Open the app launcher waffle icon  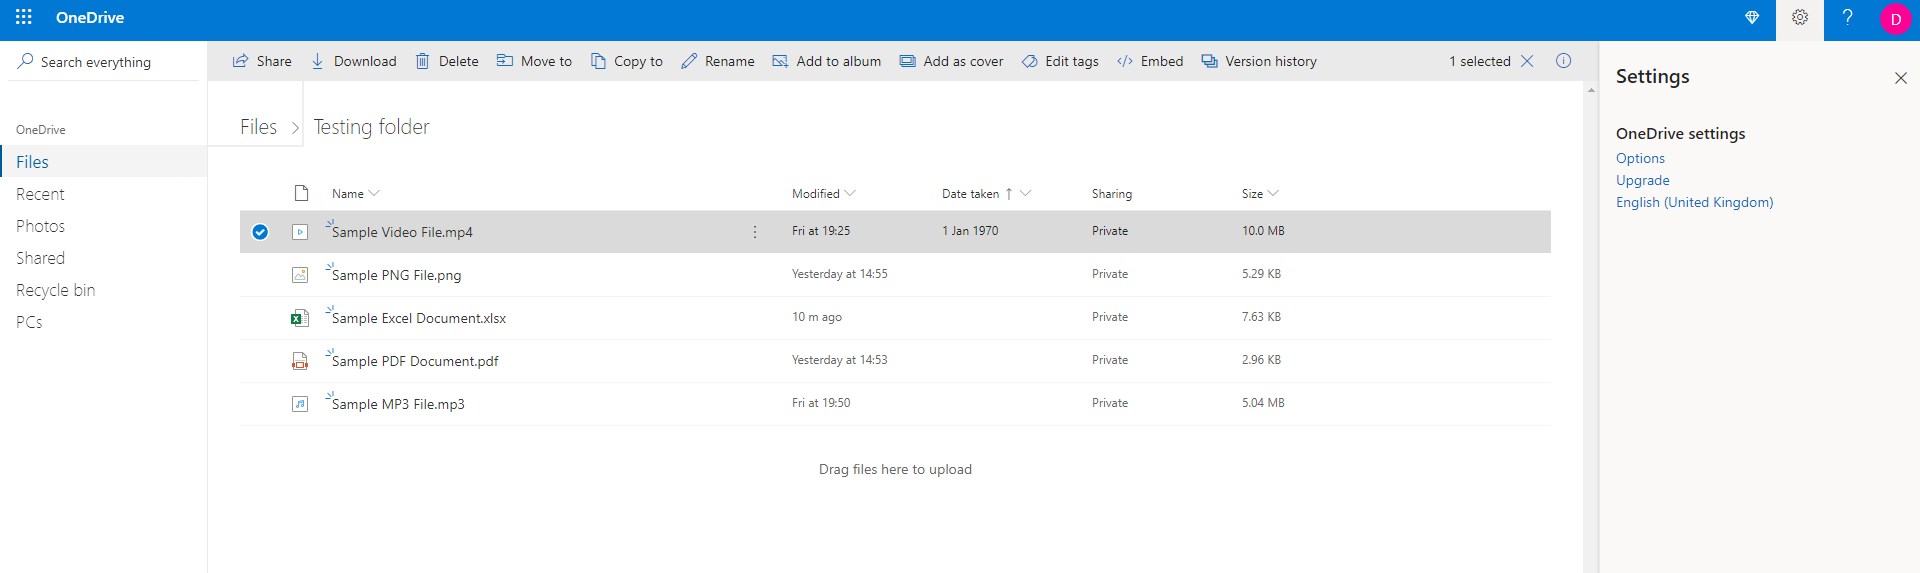pos(24,17)
